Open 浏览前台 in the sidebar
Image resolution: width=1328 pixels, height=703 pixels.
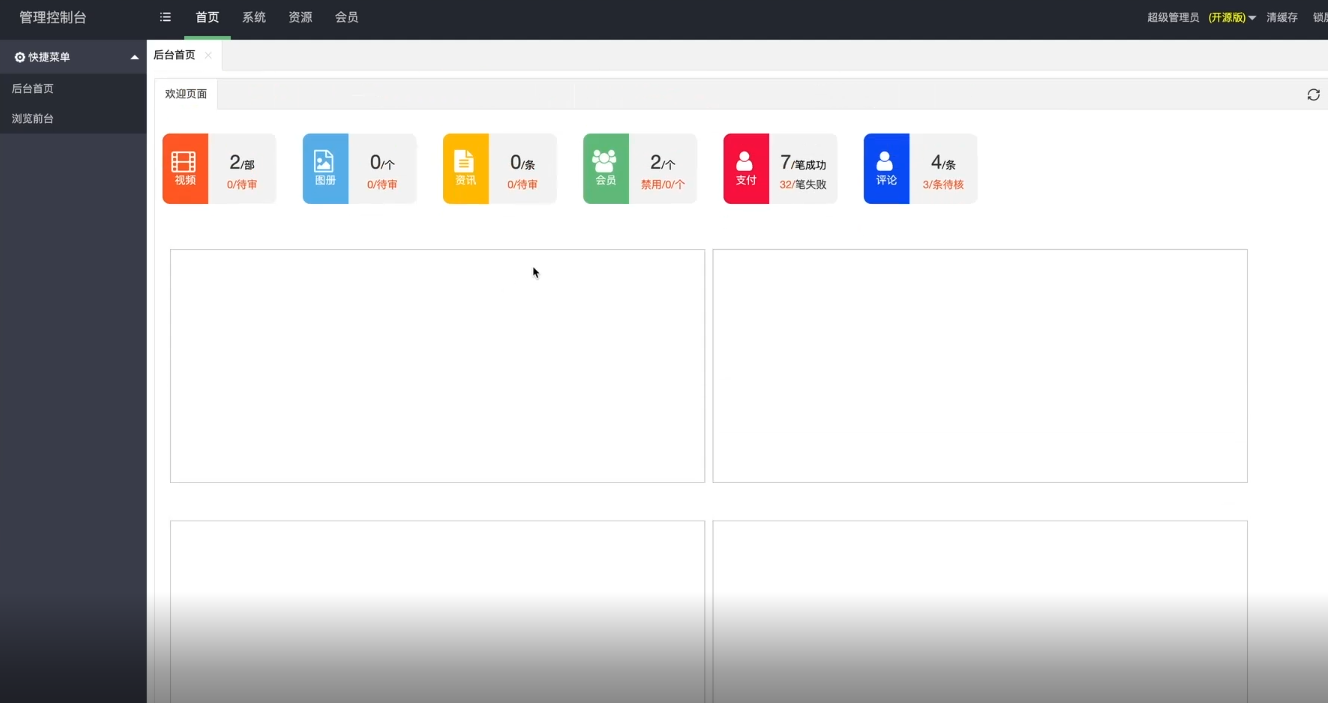click(33, 119)
